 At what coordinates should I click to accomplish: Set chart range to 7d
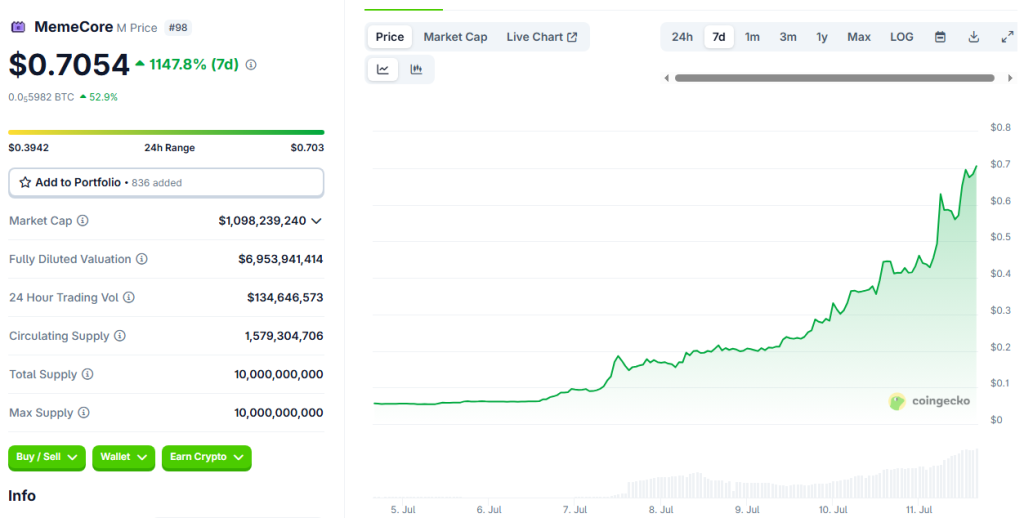[x=719, y=37]
